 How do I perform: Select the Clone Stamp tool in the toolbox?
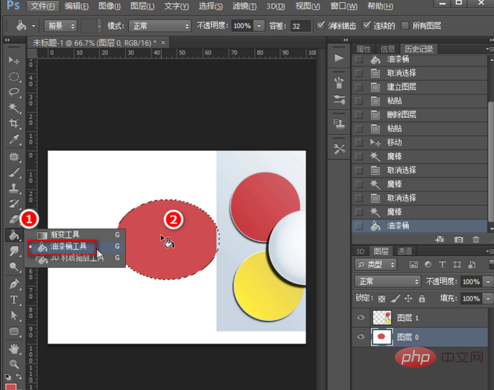pos(14,188)
